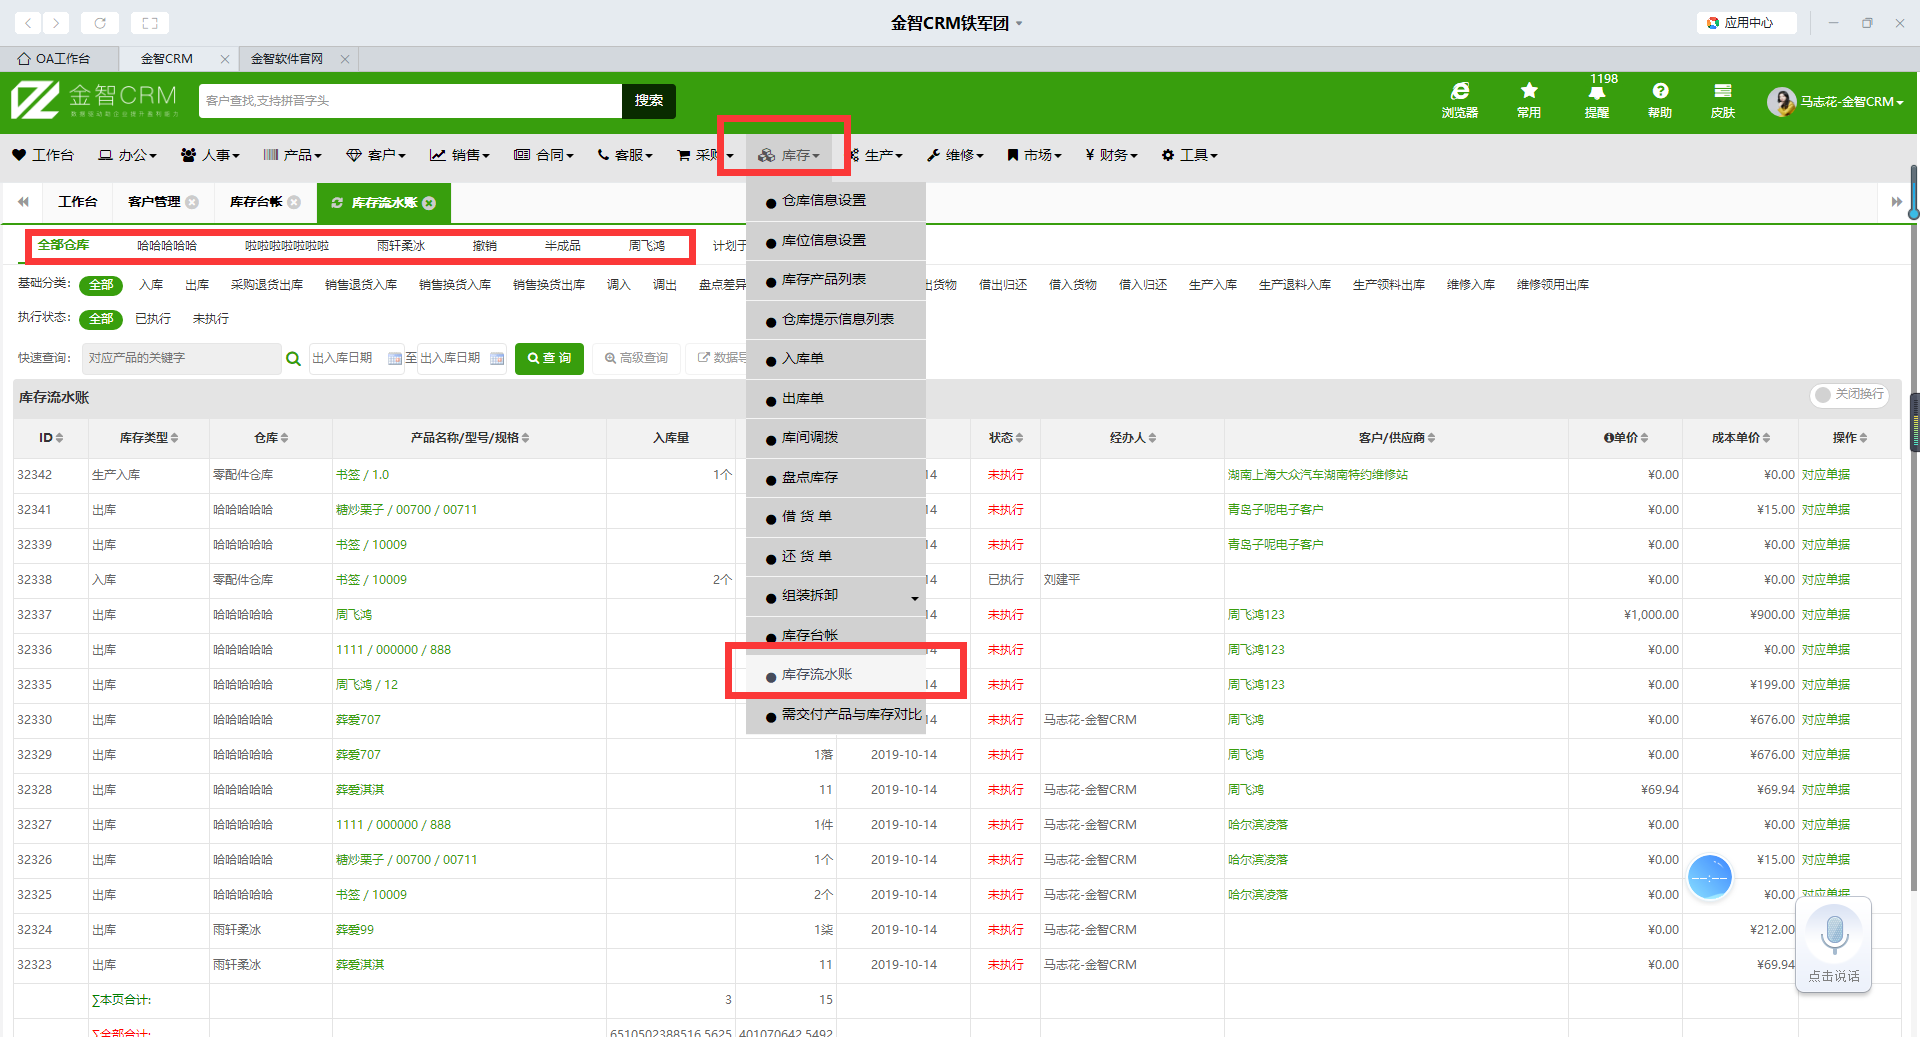The height and width of the screenshot is (1040, 1920).
Task: Select 已执行 status filter
Action: pyautogui.click(x=153, y=319)
